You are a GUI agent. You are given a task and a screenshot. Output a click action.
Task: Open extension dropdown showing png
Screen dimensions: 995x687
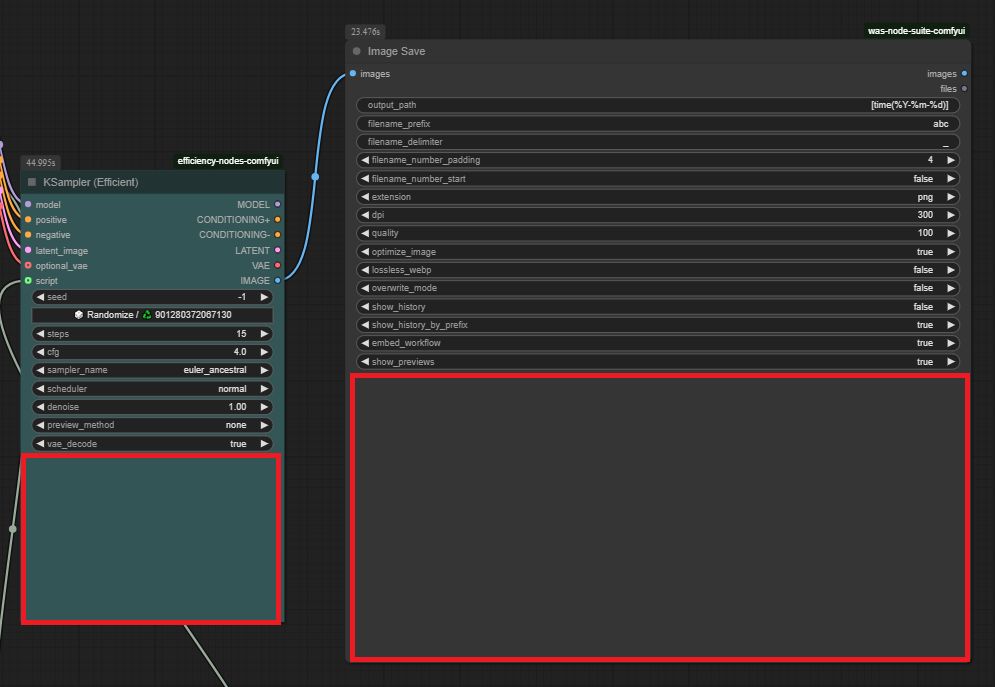coord(658,197)
